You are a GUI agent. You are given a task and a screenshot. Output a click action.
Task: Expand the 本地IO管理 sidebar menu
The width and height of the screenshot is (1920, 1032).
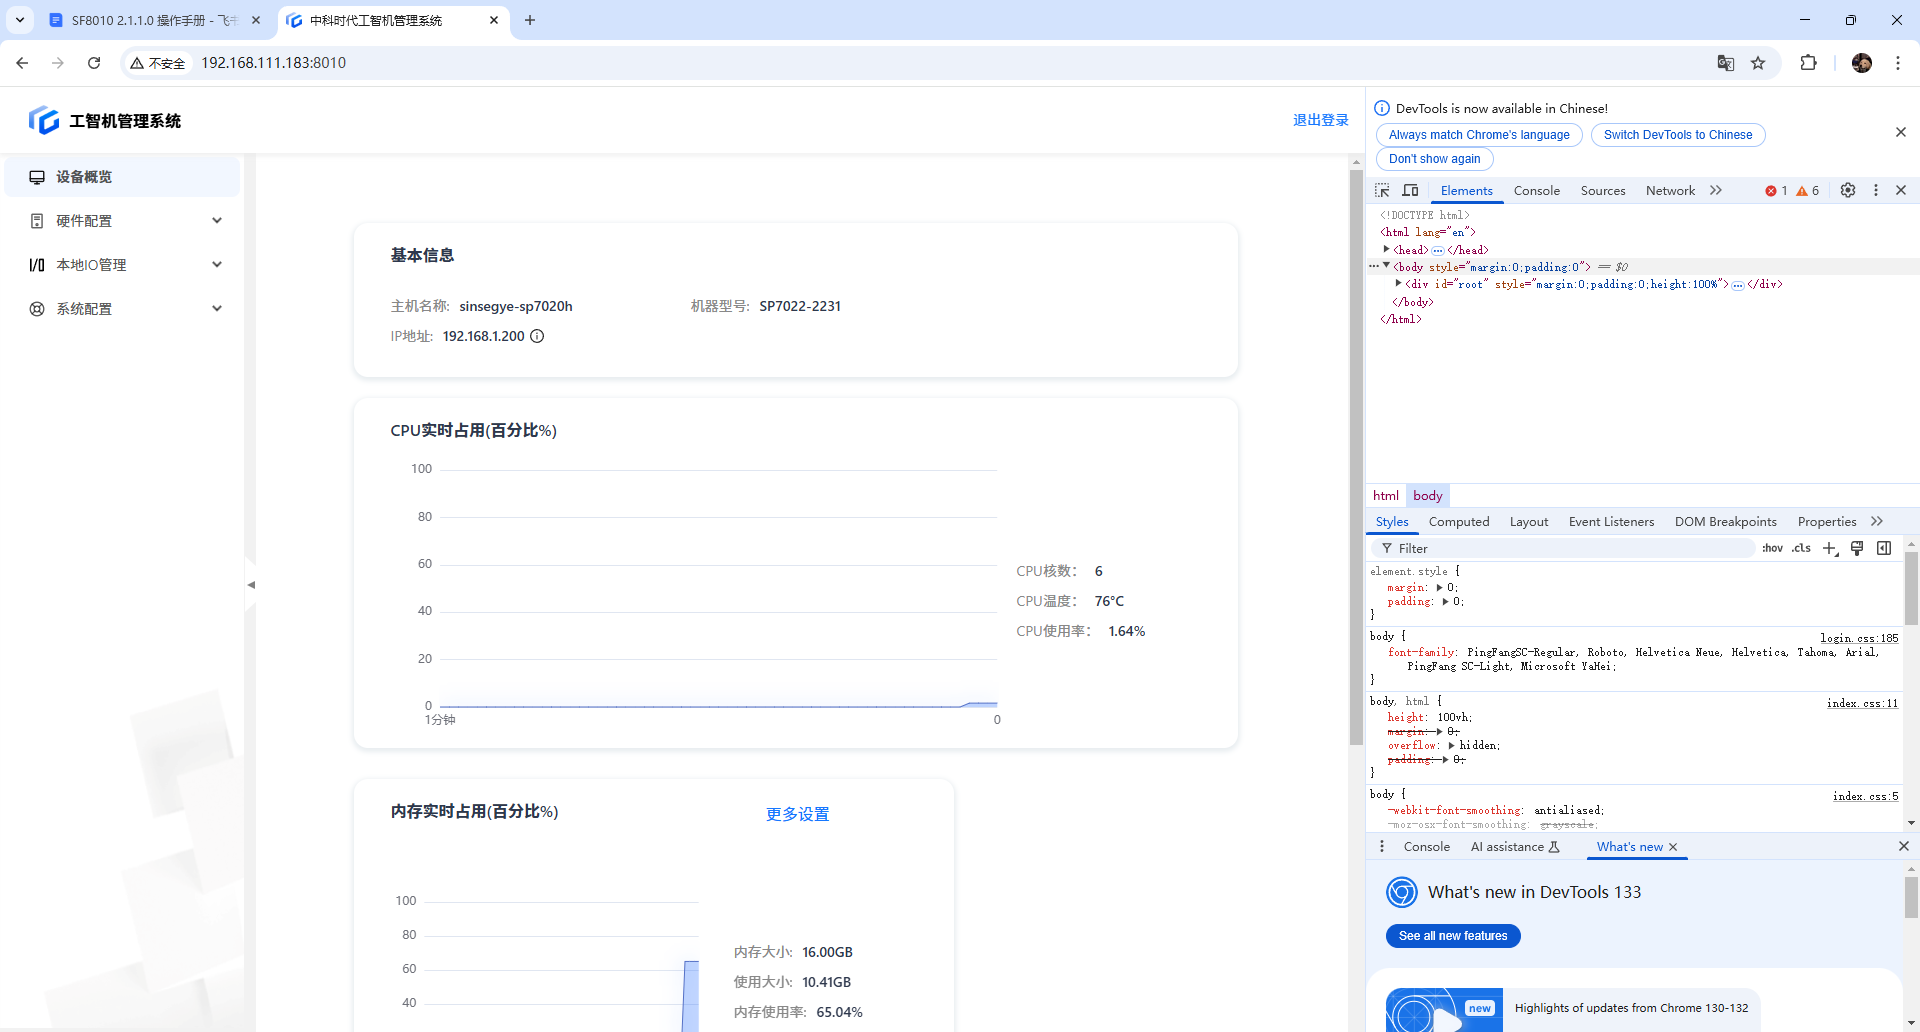125,265
